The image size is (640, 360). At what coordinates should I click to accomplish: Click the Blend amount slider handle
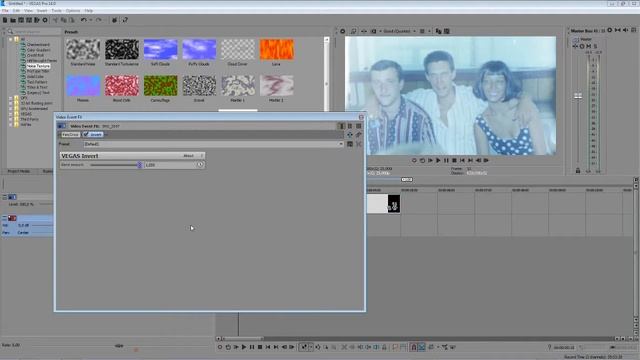(139, 165)
